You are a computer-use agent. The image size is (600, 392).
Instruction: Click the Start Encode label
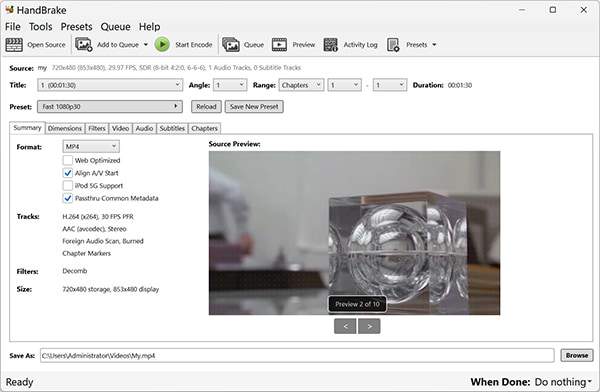[x=194, y=45]
